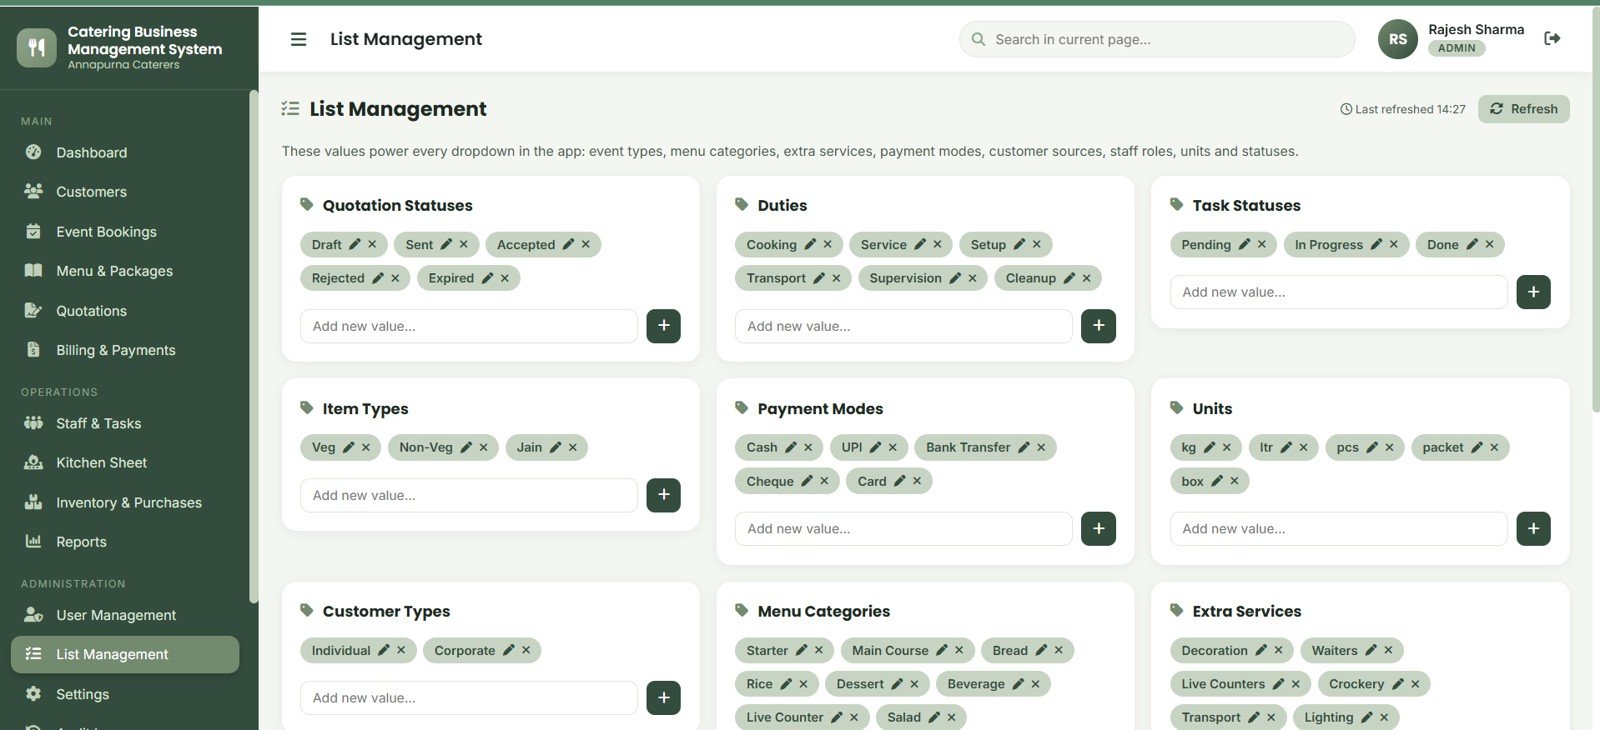Delete the Non-Veg item type
1600x730 pixels.
(483, 447)
